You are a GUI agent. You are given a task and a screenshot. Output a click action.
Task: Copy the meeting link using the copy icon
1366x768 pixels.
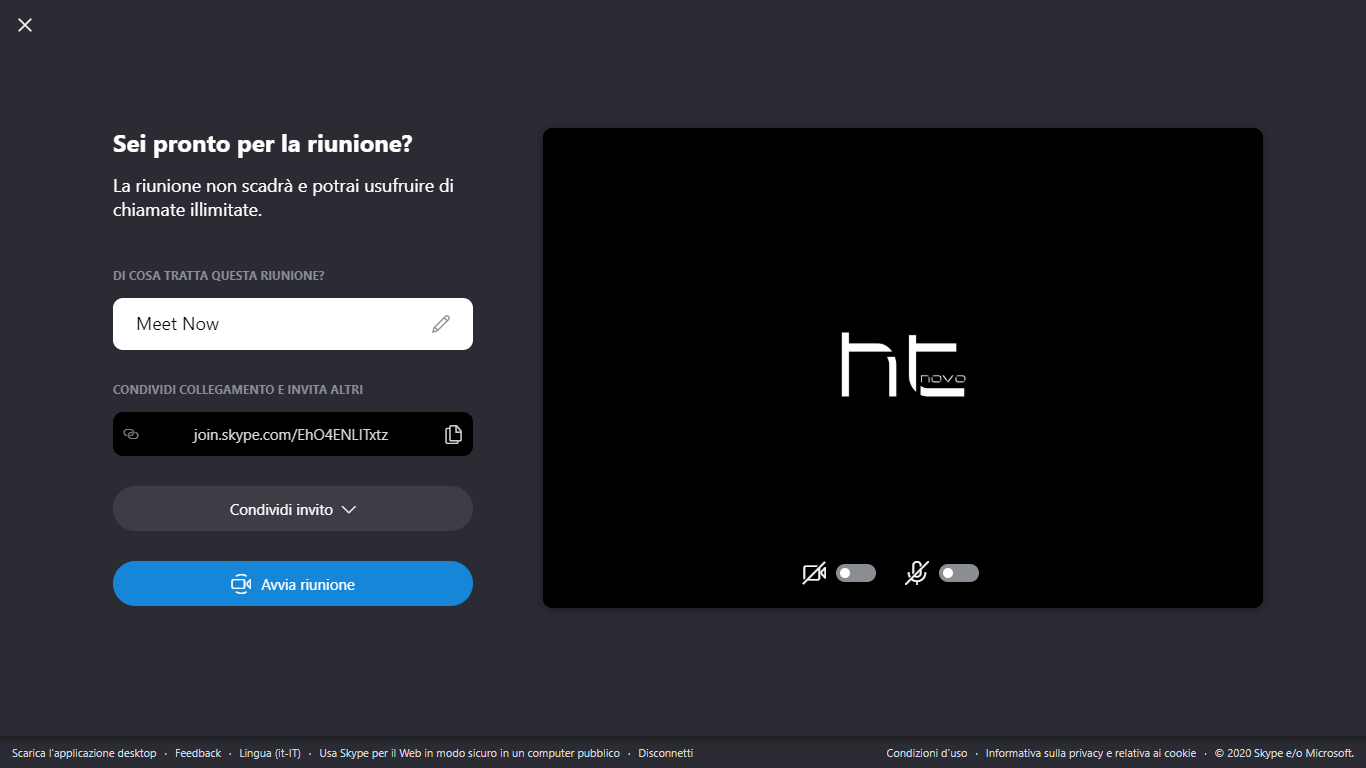point(454,433)
